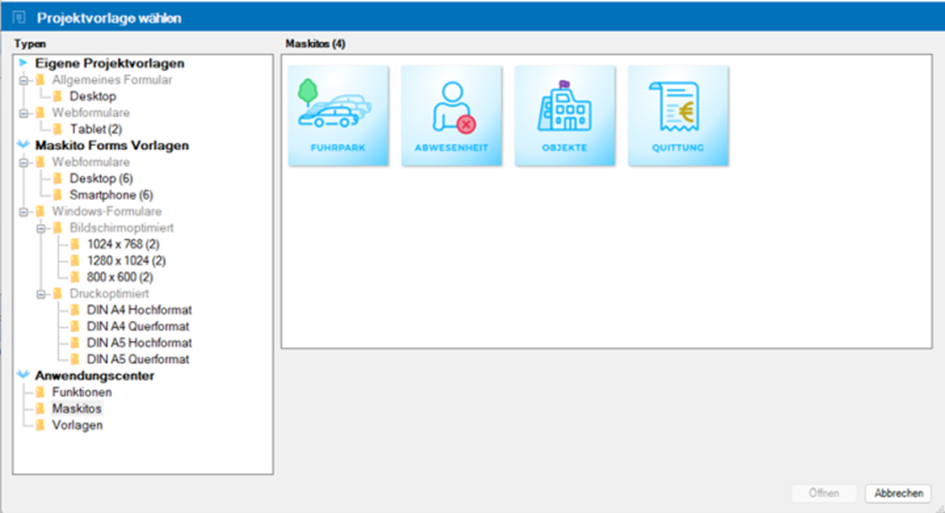This screenshot has width=945, height=513.
Task: Collapse the Bildschirmoptimiert tree node
Action: [41, 228]
